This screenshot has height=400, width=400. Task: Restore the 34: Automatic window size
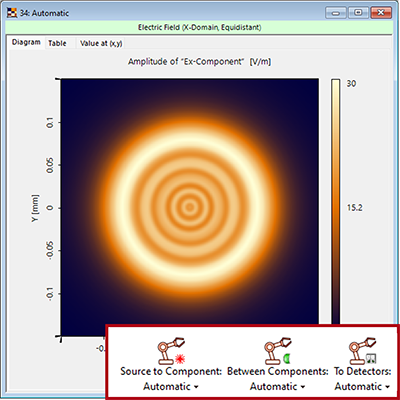(358, 13)
